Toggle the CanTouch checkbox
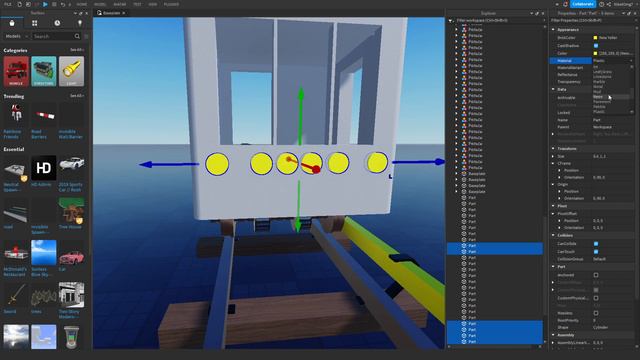The width and height of the screenshot is (640, 360). (596, 251)
